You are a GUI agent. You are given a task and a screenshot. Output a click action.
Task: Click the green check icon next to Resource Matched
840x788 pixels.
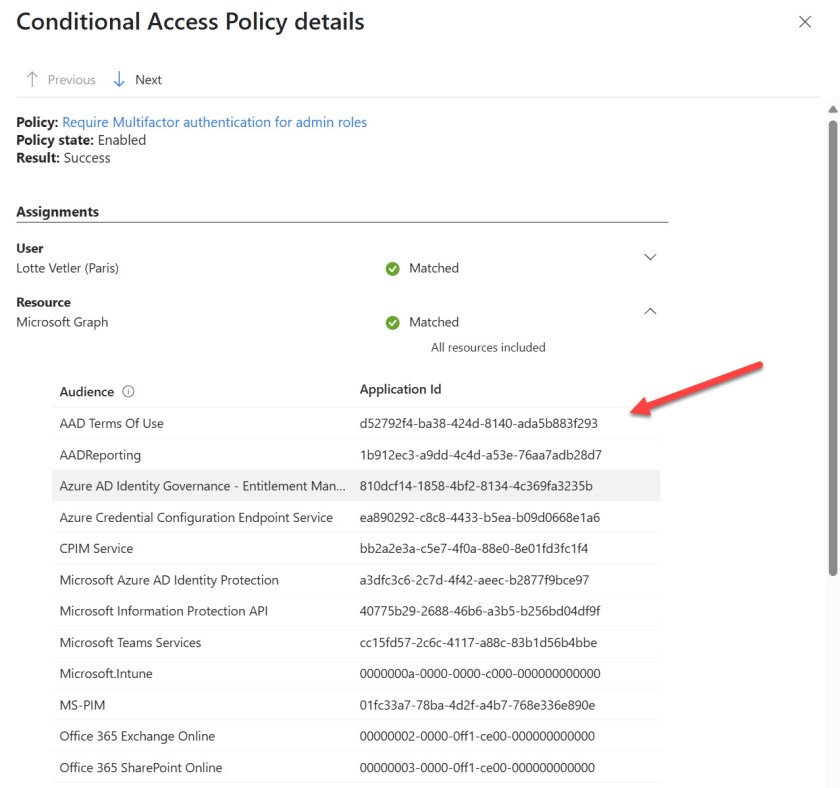click(393, 322)
